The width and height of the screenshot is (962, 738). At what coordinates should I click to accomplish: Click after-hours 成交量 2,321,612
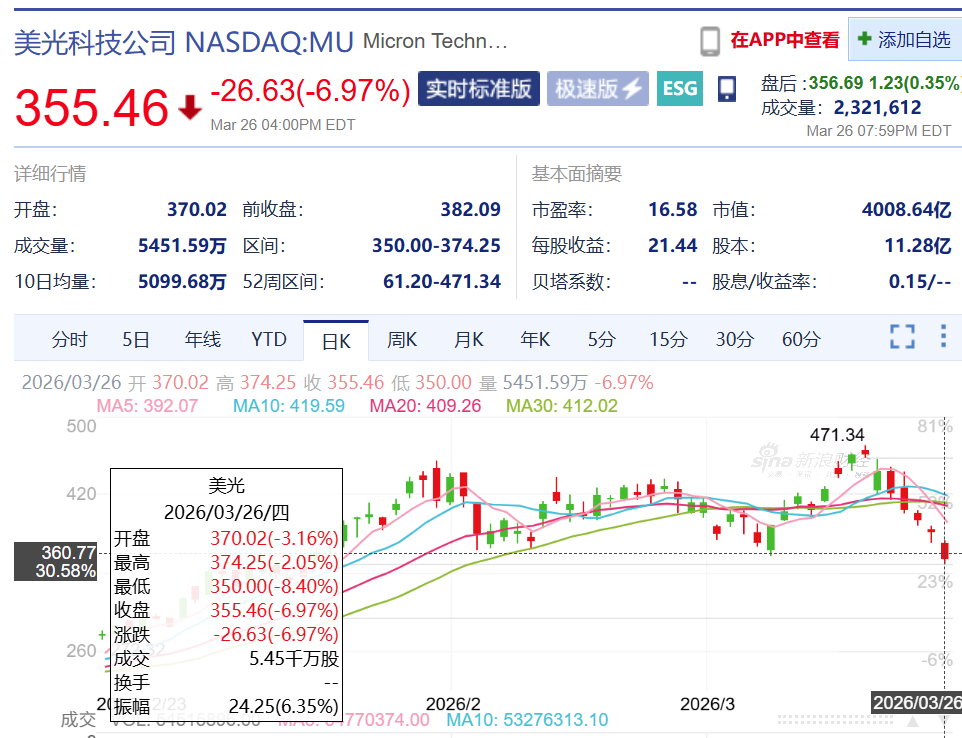[877, 108]
